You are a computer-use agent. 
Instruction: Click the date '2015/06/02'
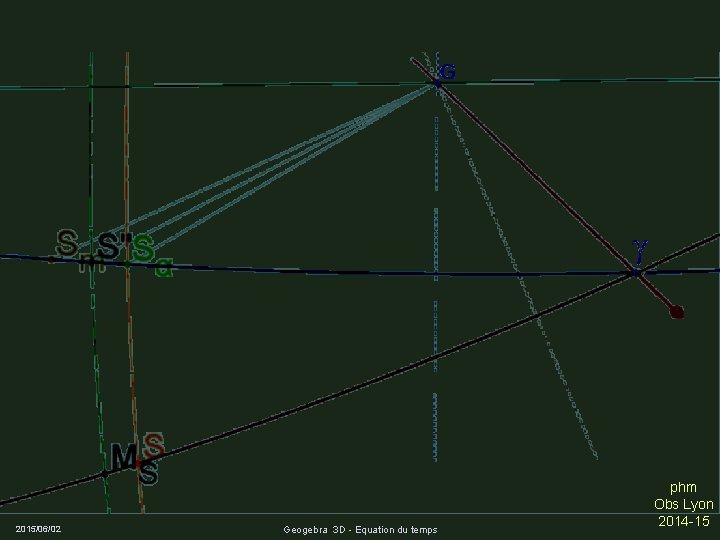[38, 529]
